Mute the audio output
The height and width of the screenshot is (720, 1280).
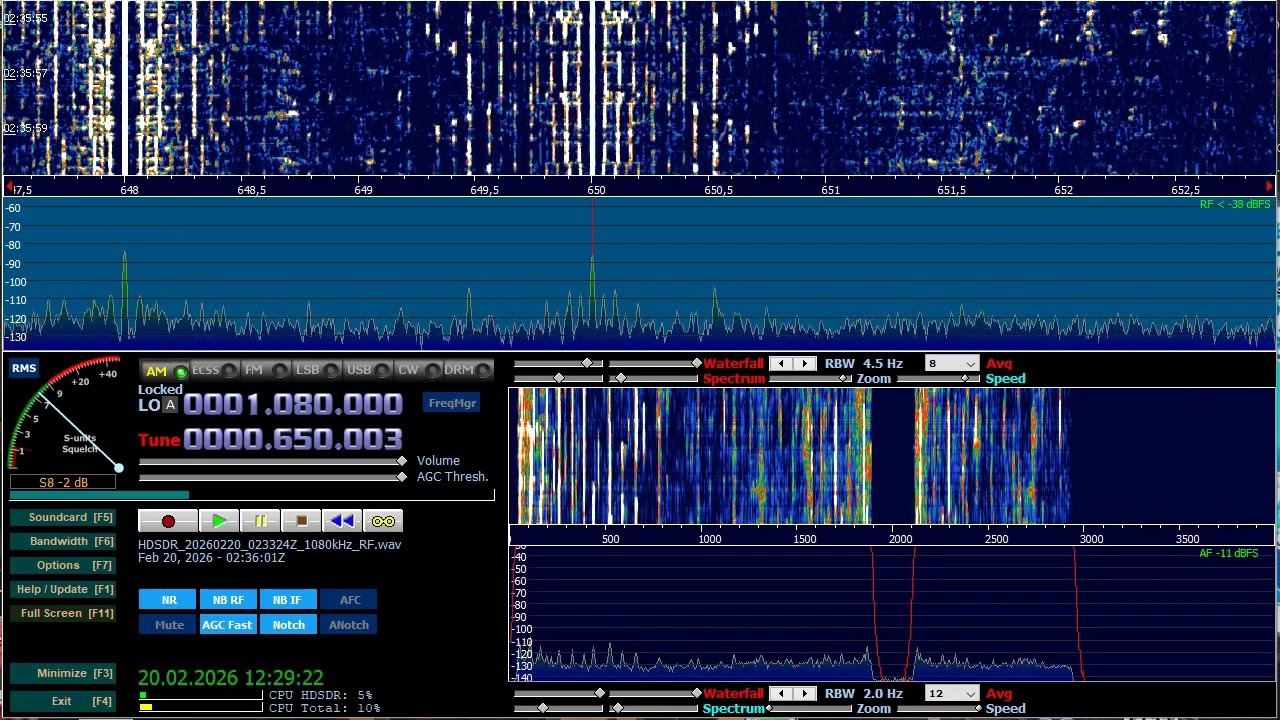tap(169, 625)
